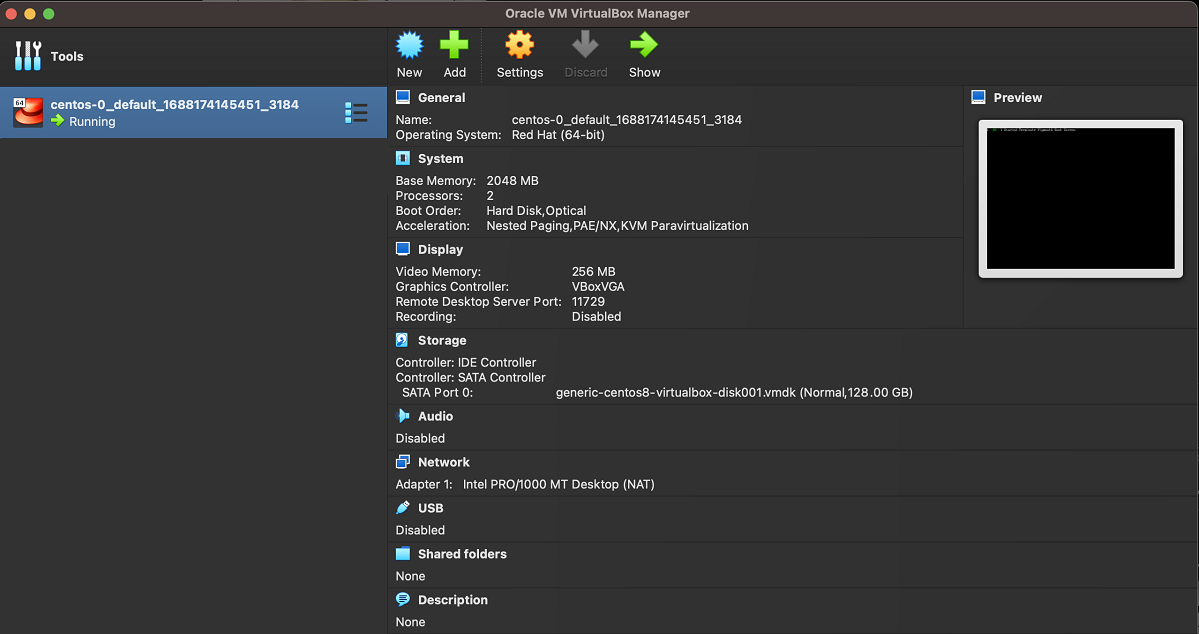The height and width of the screenshot is (634, 1199).
Task: Click the '256 MB' video memory value
Action: tap(593, 272)
